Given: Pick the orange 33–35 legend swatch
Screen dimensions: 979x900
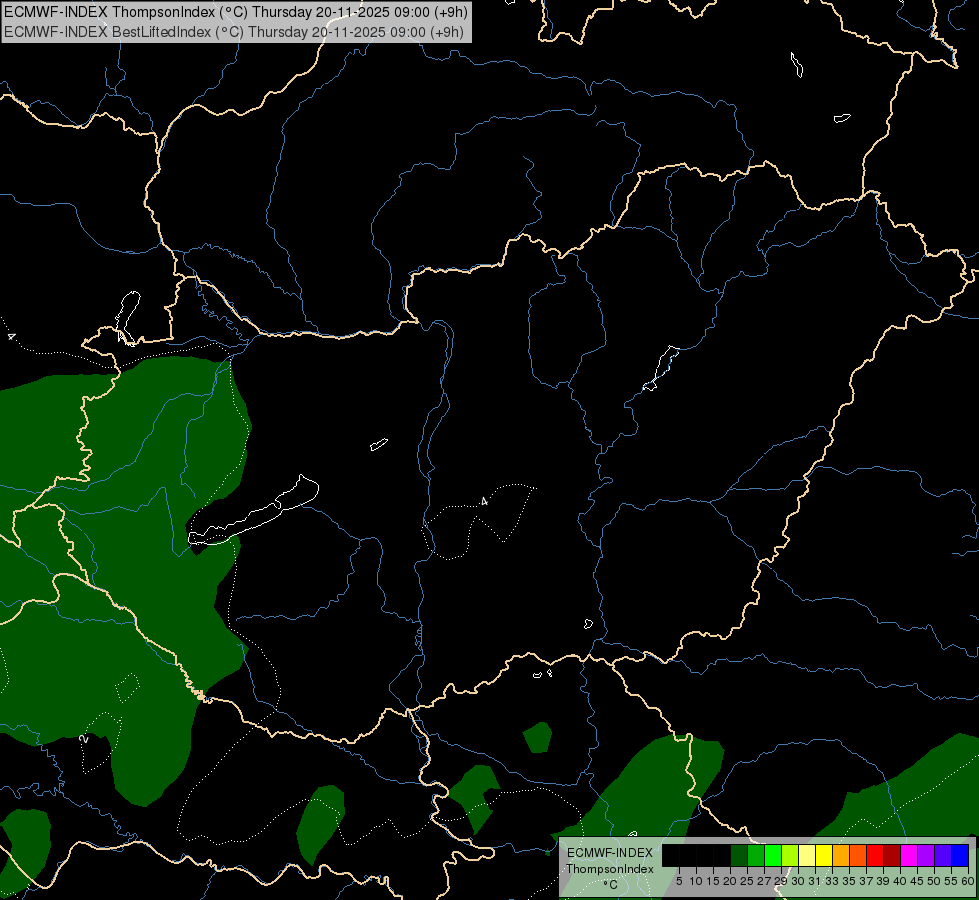Looking at the screenshot, I should 841,855.
